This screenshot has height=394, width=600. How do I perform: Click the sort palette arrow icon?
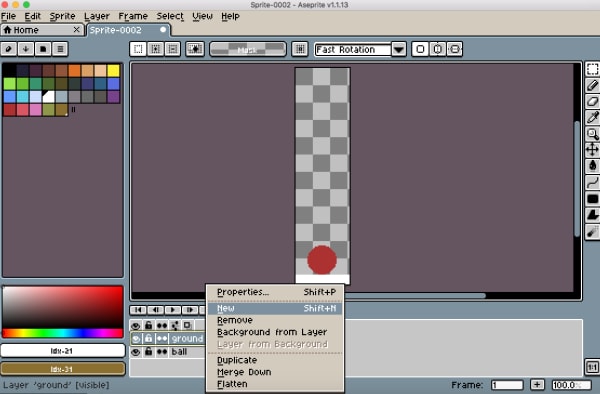26,49
